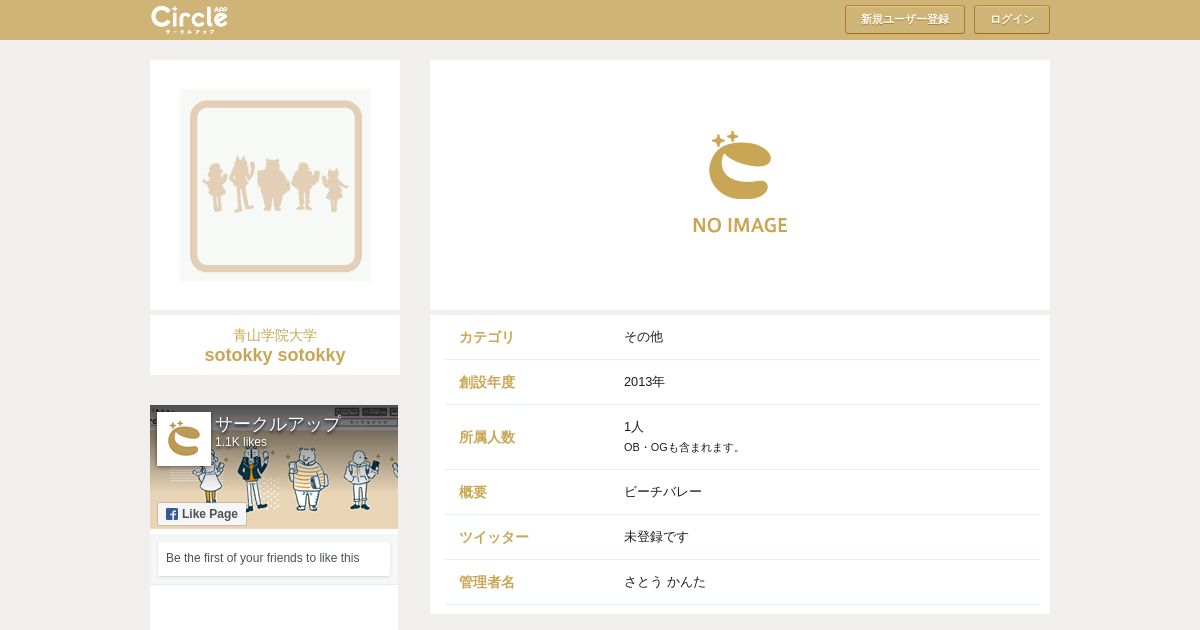Click the Facebook widget page avatar icon
The height and width of the screenshot is (630, 1200).
click(x=184, y=439)
